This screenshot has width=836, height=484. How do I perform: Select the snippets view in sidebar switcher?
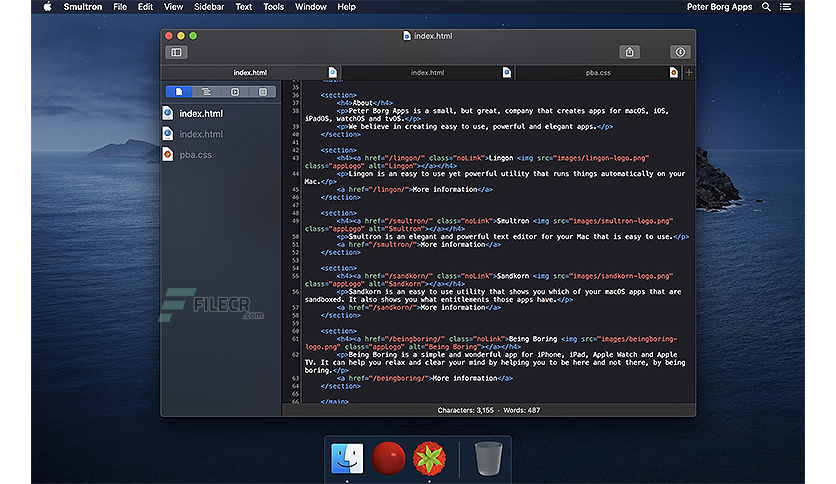coord(235,92)
